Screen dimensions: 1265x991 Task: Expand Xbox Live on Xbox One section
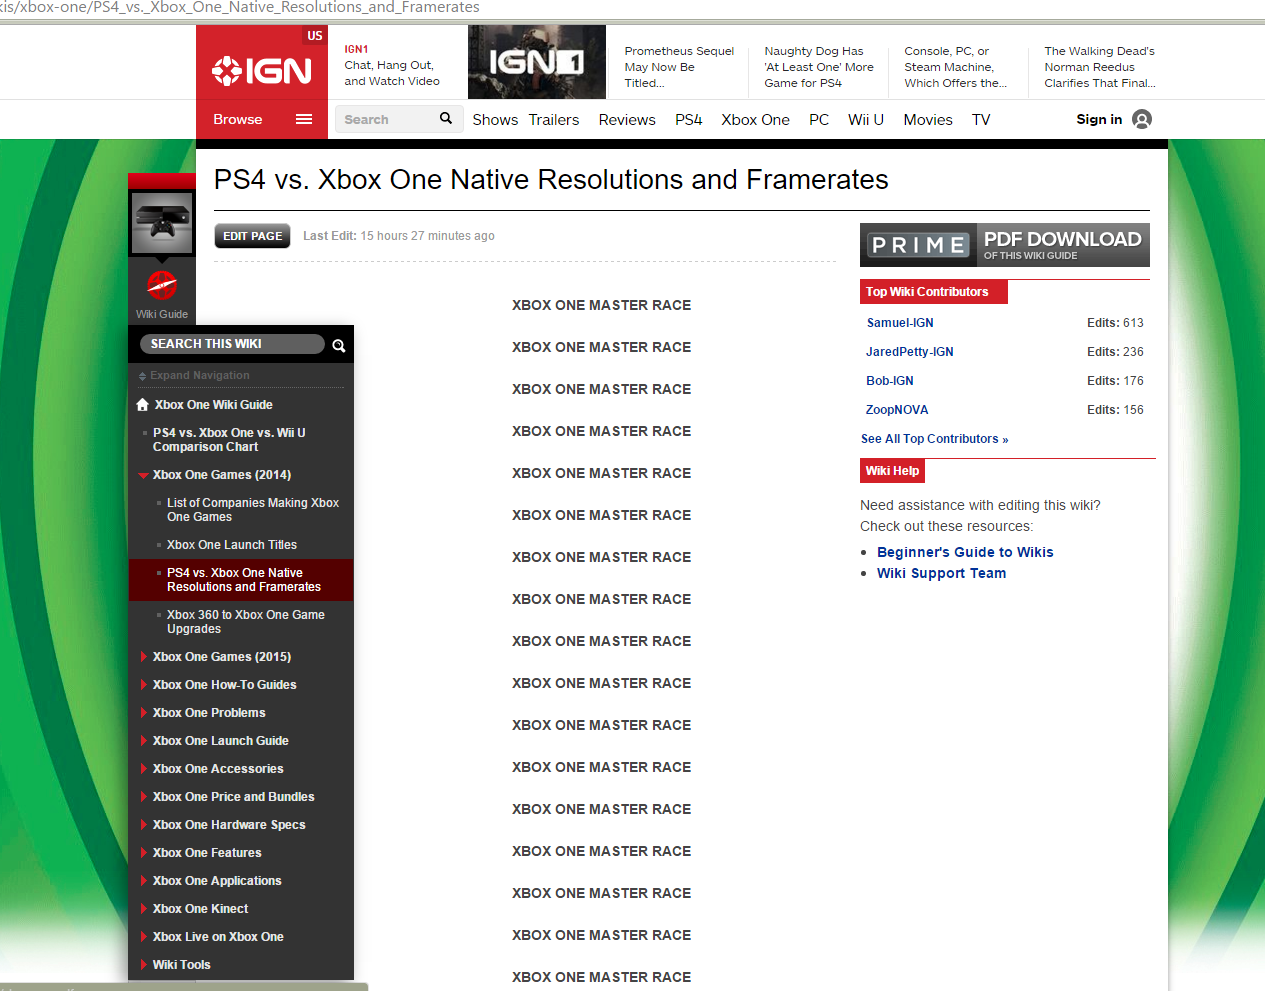coord(144,937)
